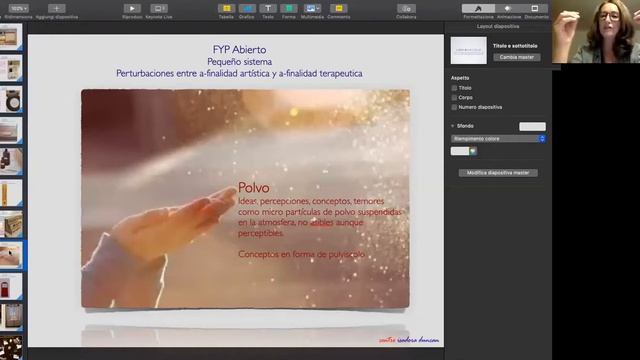Image resolution: width=640 pixels, height=360 pixels.
Task: Add a text box with Testo icon
Action: point(268,8)
